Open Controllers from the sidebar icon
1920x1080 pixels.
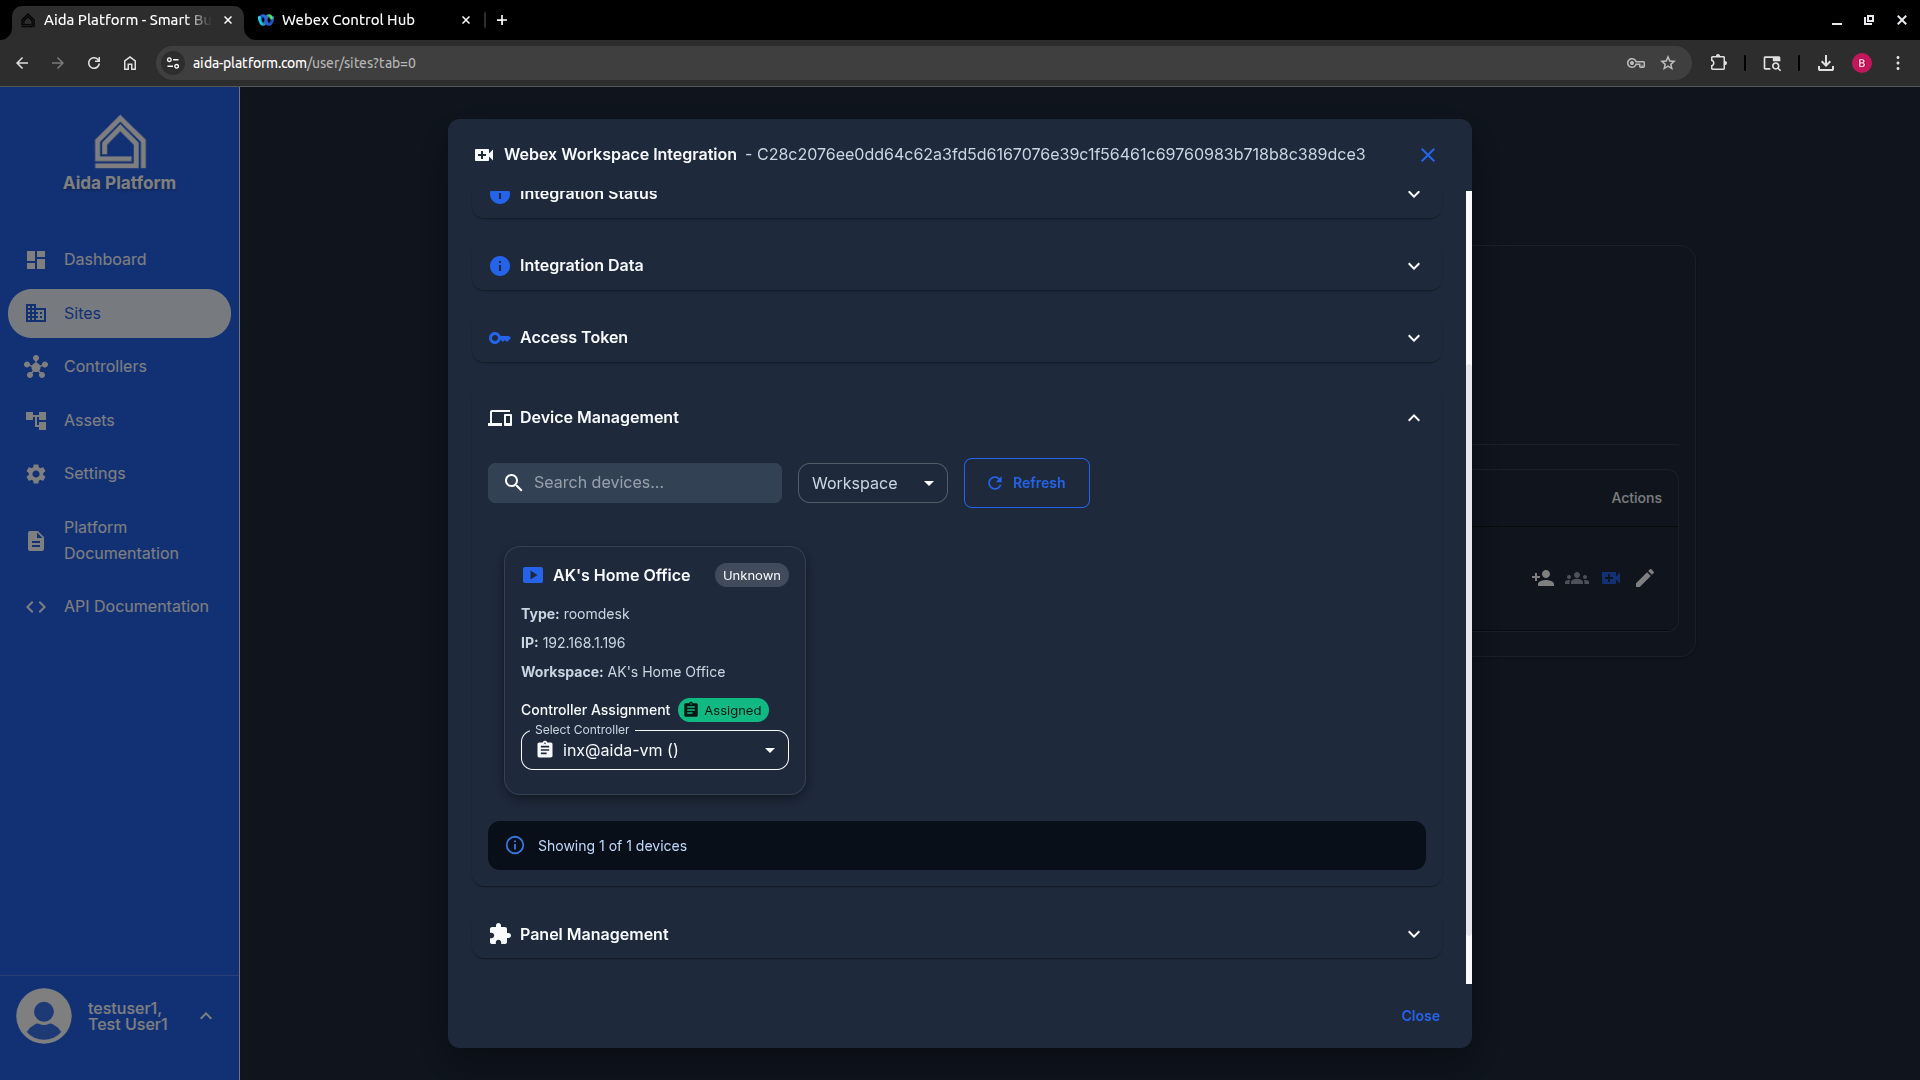(36, 367)
